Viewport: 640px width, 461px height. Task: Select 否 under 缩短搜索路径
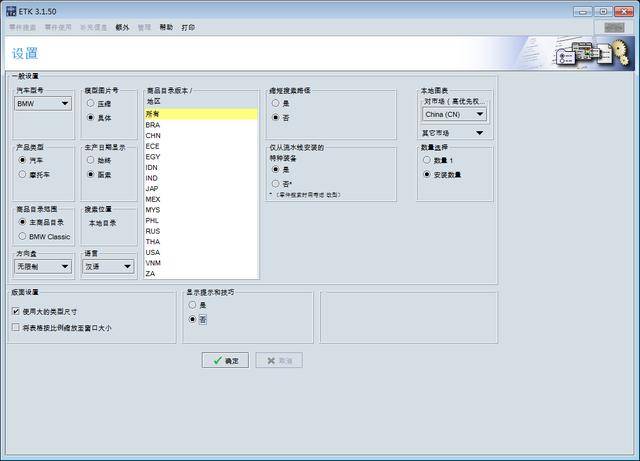pos(276,118)
